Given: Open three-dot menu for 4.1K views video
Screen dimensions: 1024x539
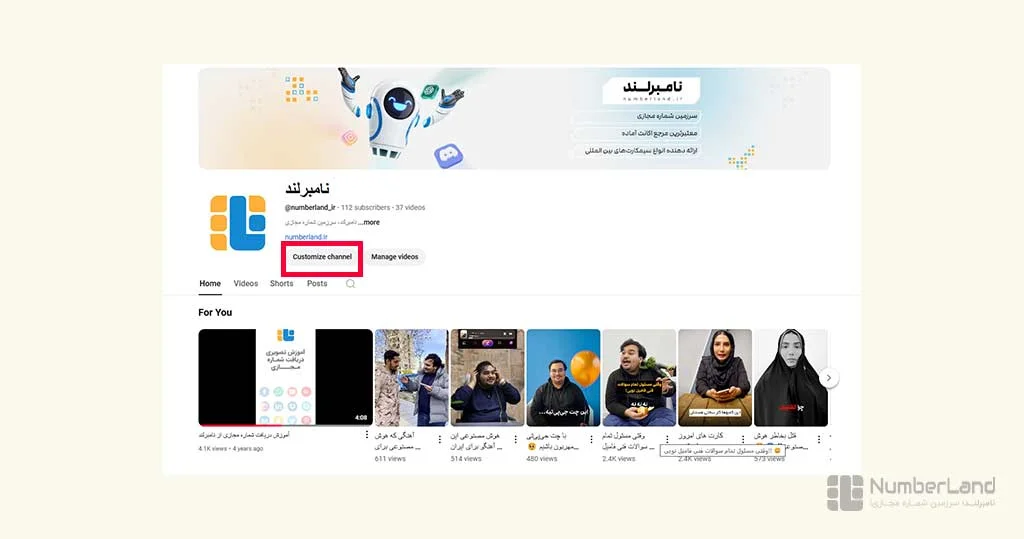Looking at the screenshot, I should tap(366, 434).
